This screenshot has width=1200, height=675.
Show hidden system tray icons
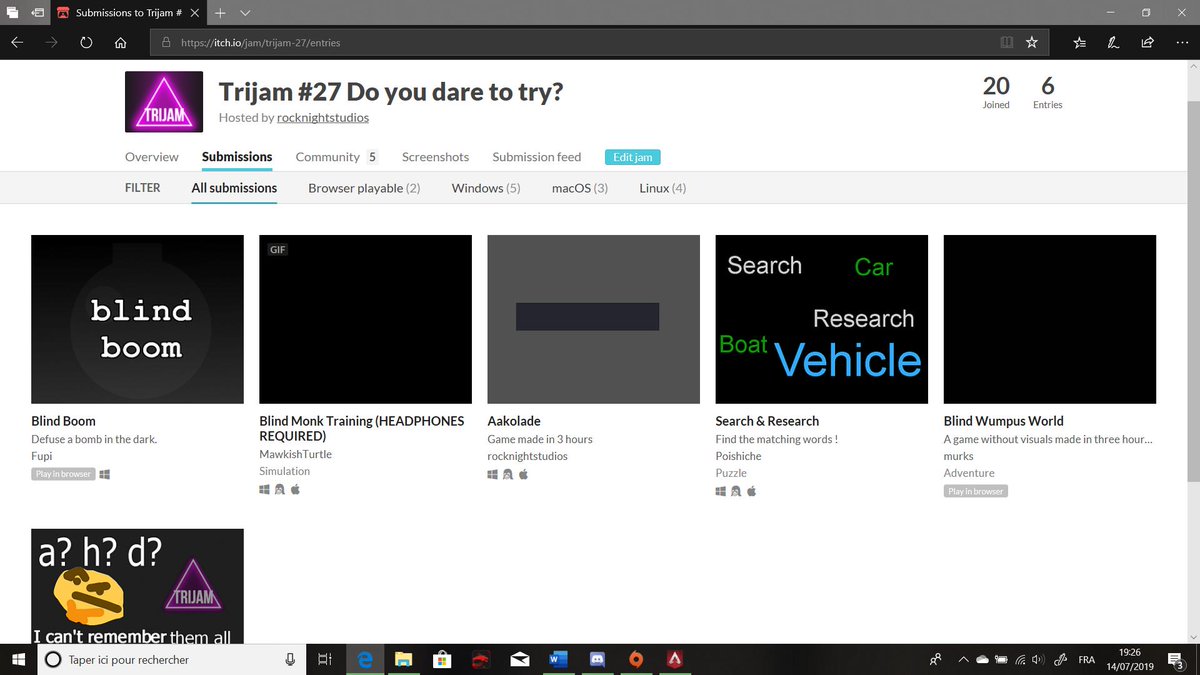click(964, 659)
